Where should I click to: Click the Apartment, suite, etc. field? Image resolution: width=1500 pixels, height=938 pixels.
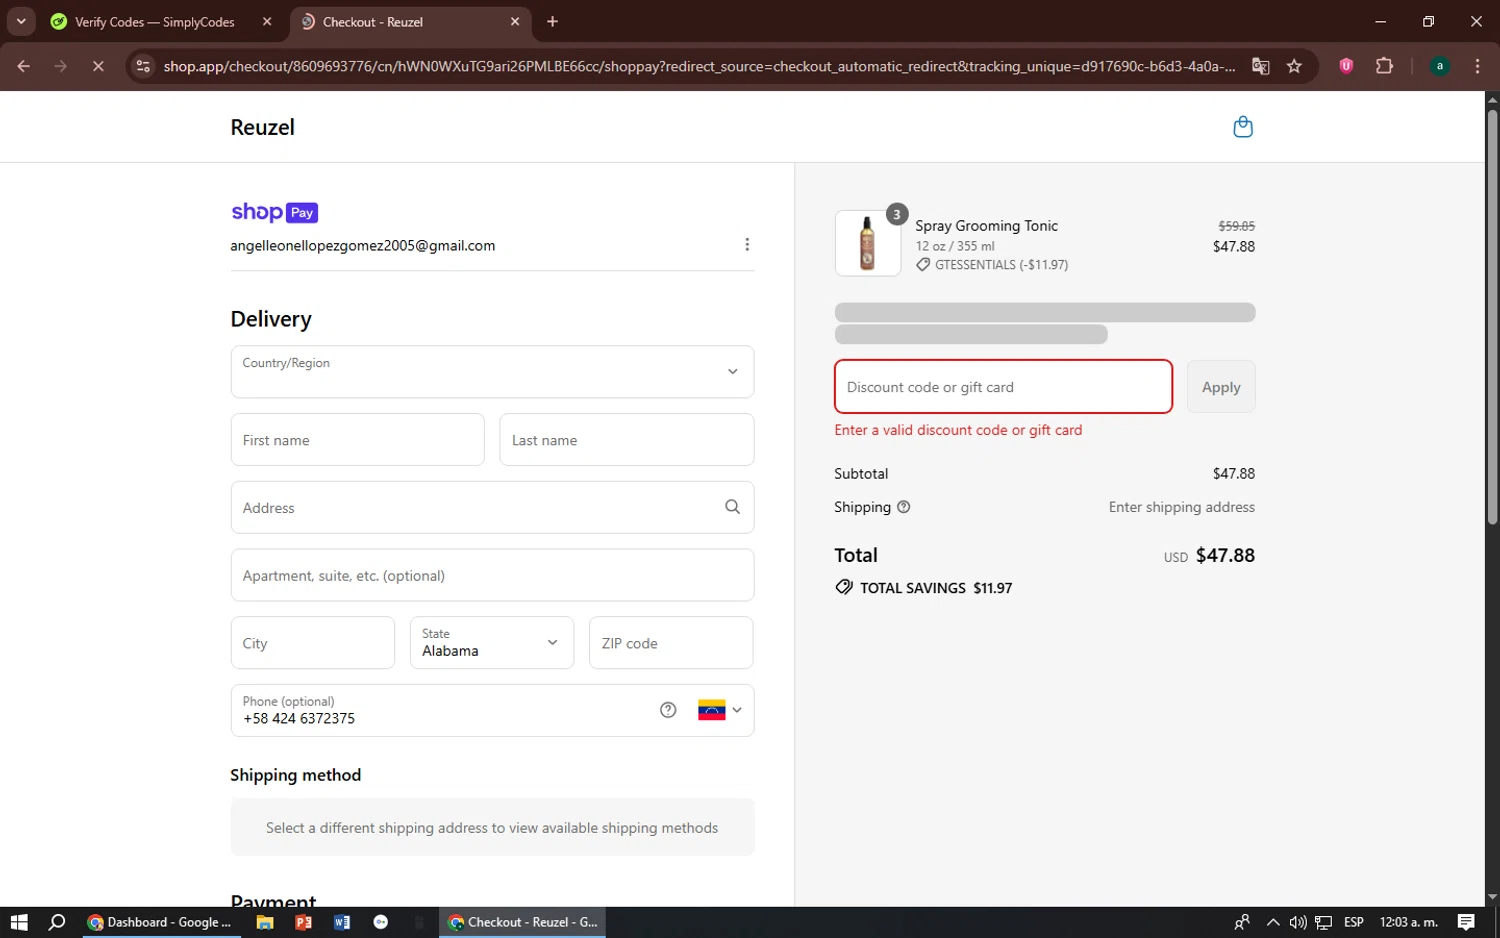click(492, 575)
